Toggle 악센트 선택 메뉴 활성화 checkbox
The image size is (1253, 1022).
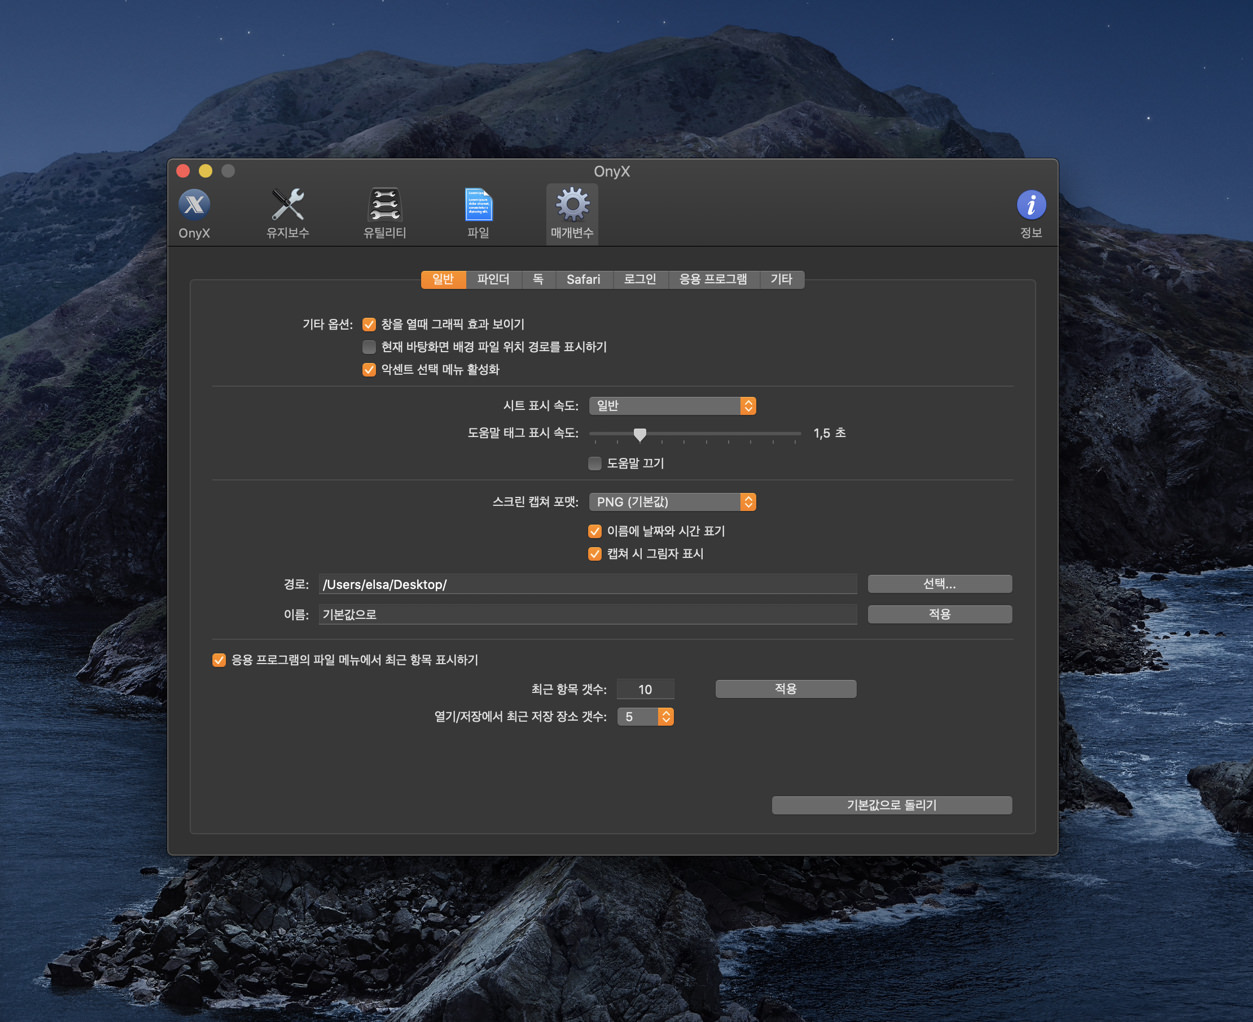[x=369, y=370]
